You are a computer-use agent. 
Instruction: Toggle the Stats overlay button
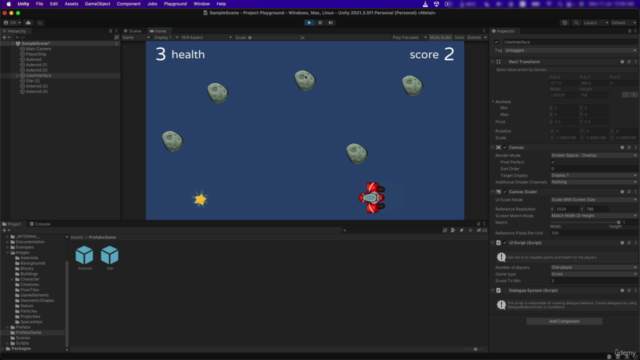pyautogui.click(x=459, y=38)
